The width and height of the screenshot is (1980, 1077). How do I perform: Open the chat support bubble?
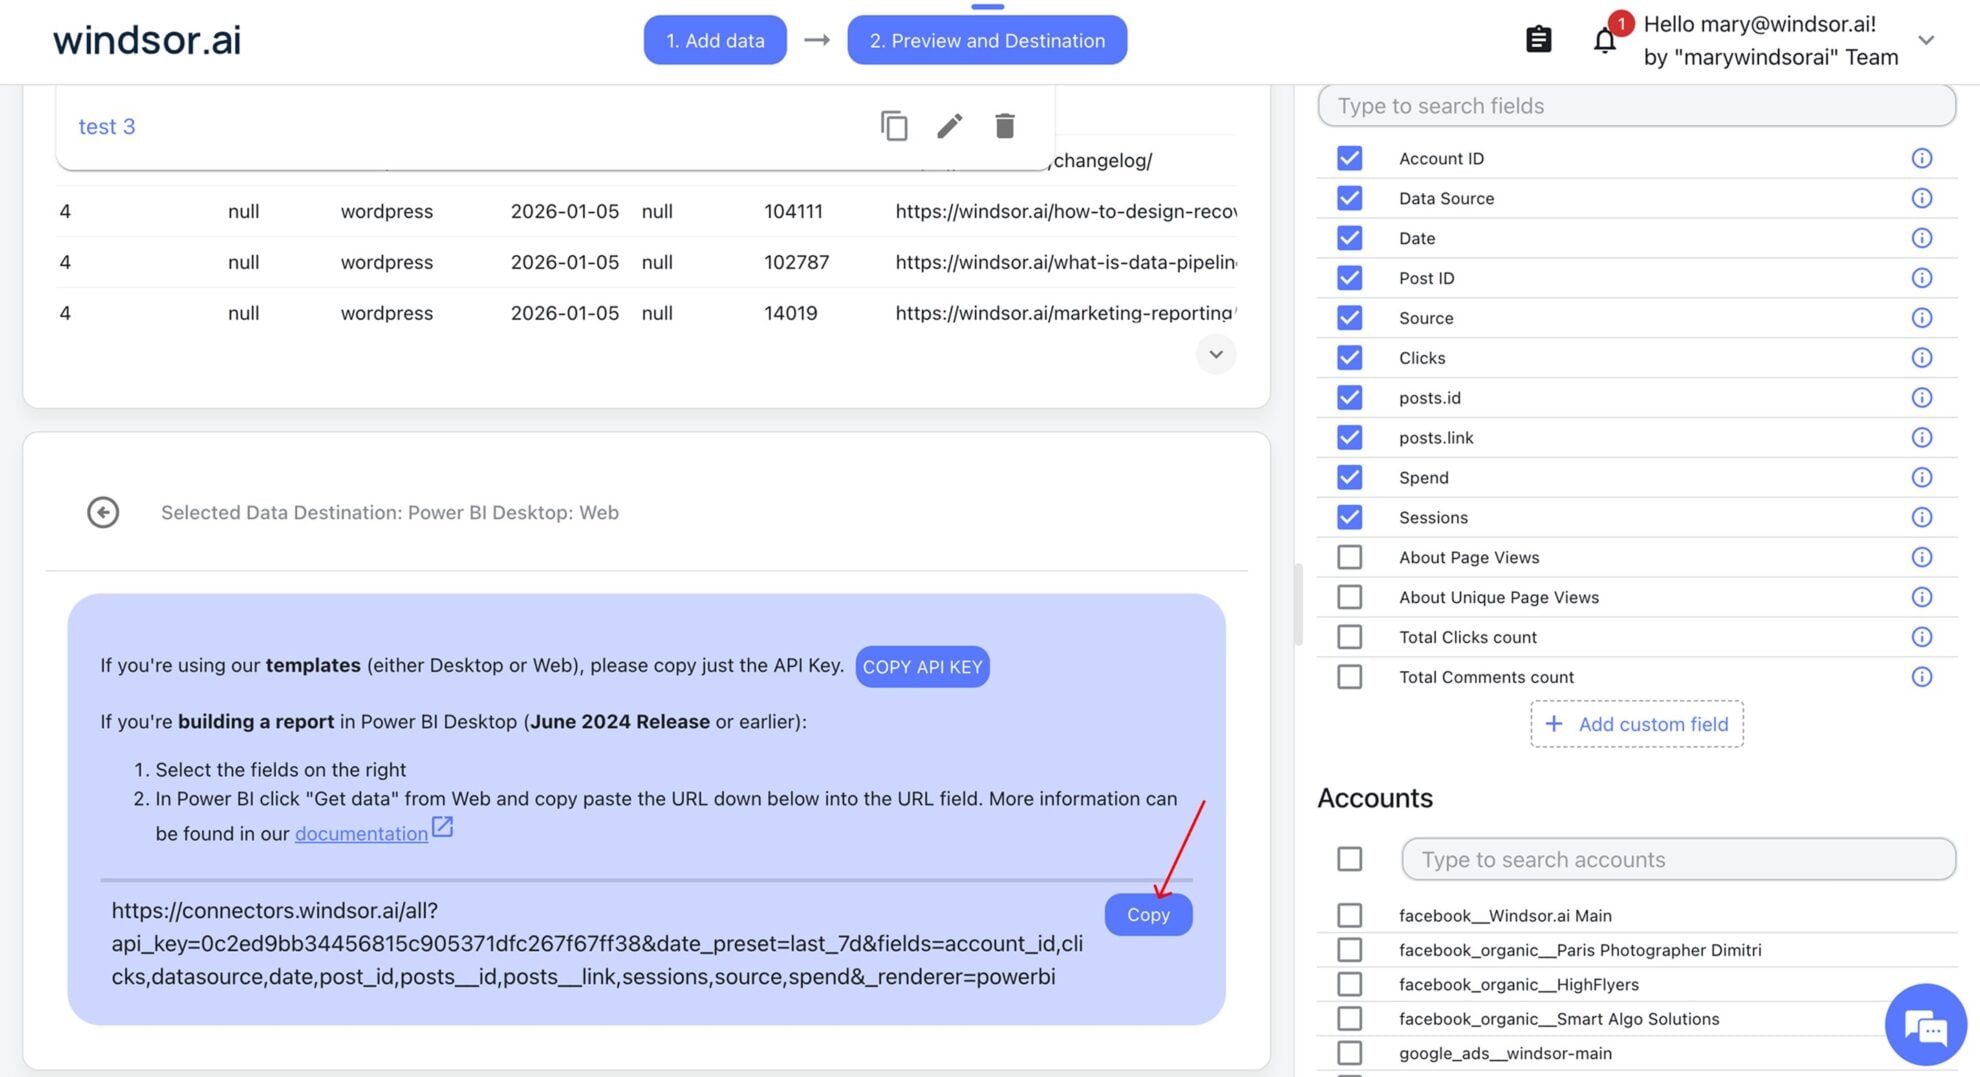(x=1925, y=1025)
